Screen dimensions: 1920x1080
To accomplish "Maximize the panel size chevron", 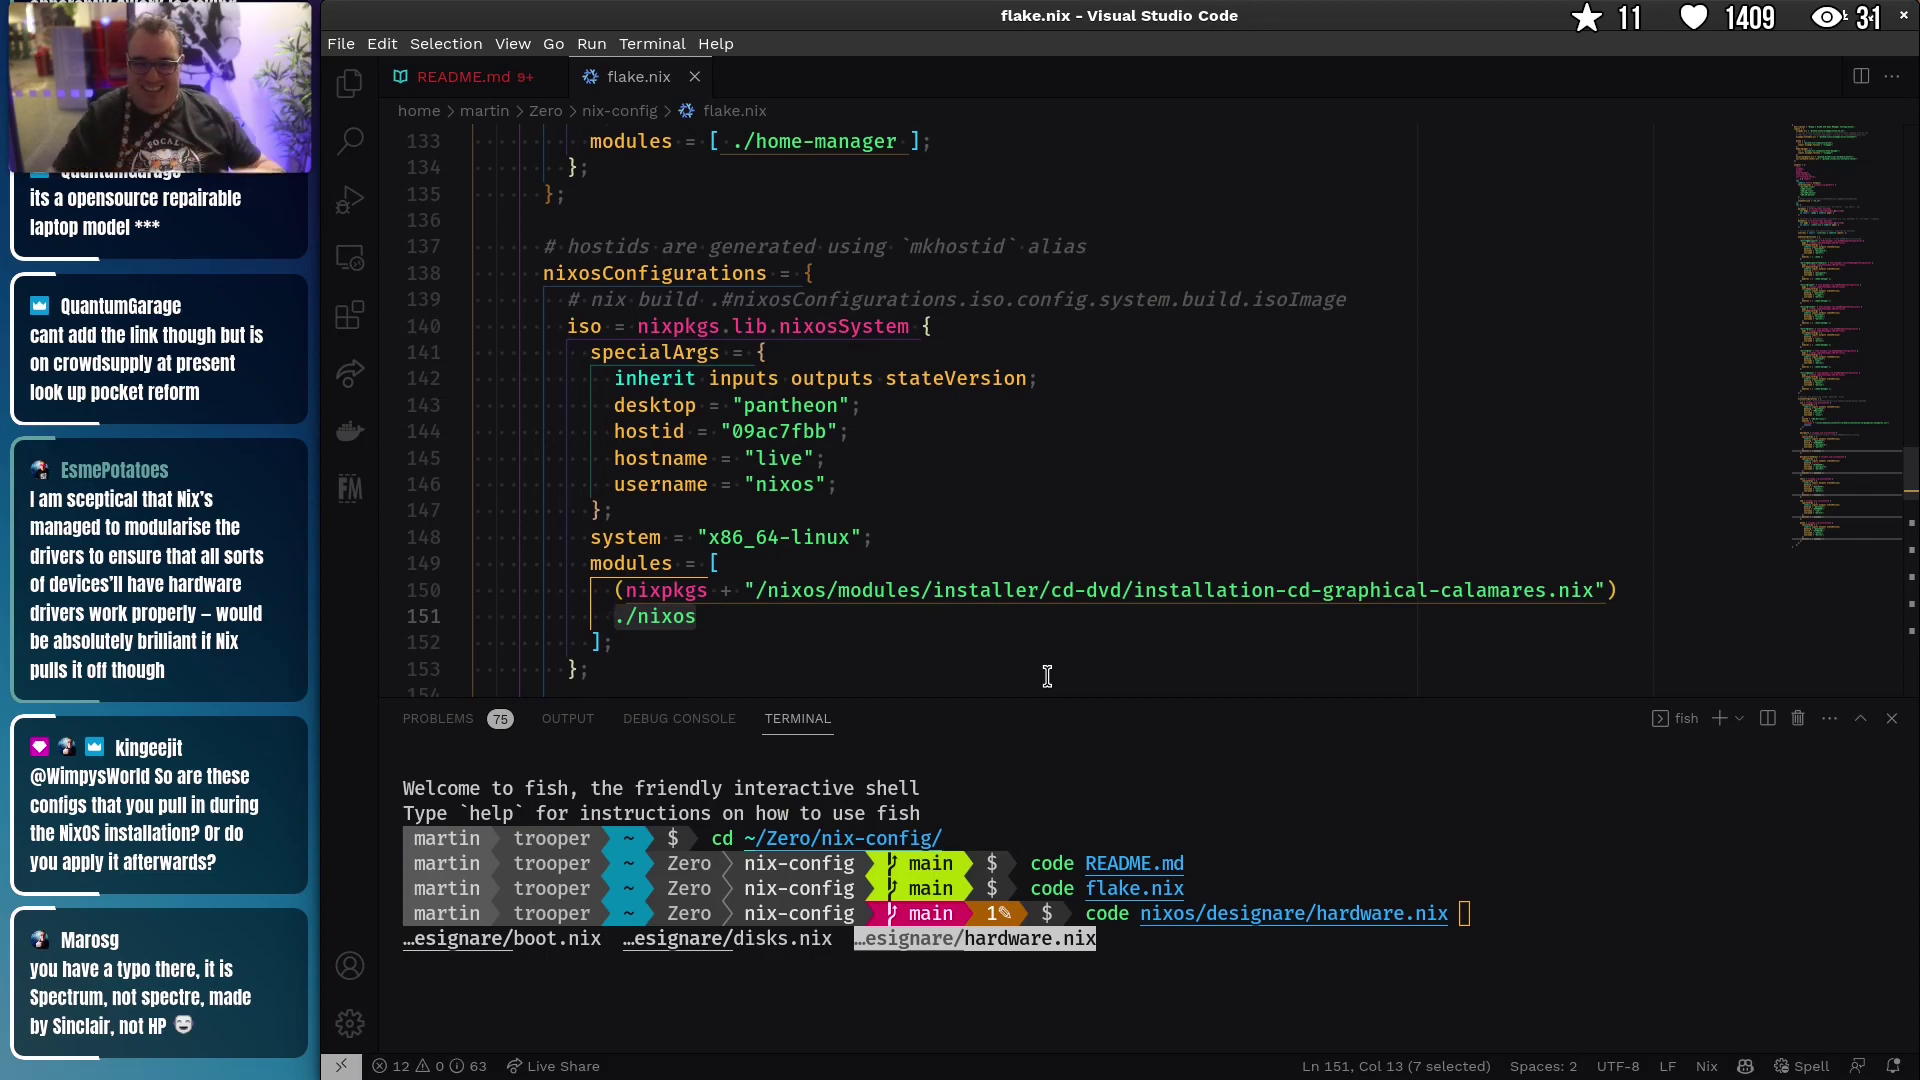I will (x=1860, y=718).
